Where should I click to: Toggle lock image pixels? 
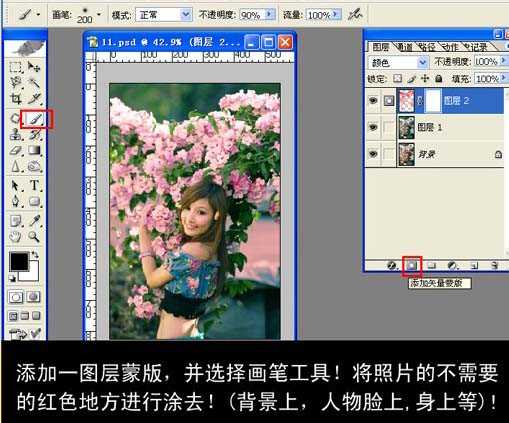click(412, 79)
